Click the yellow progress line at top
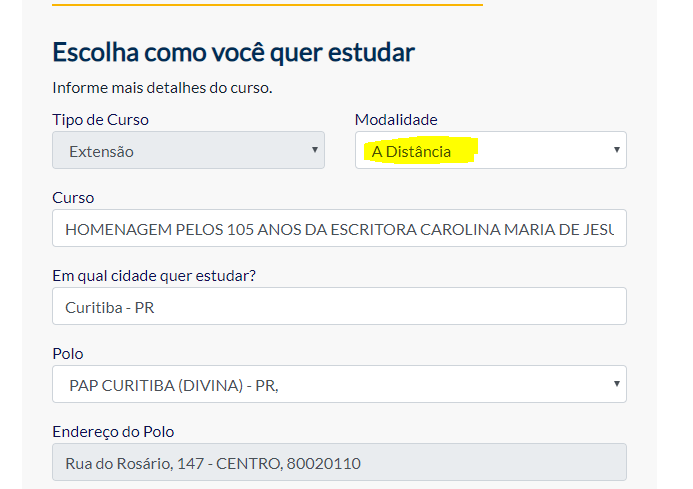693x489 pixels. (x=267, y=4)
